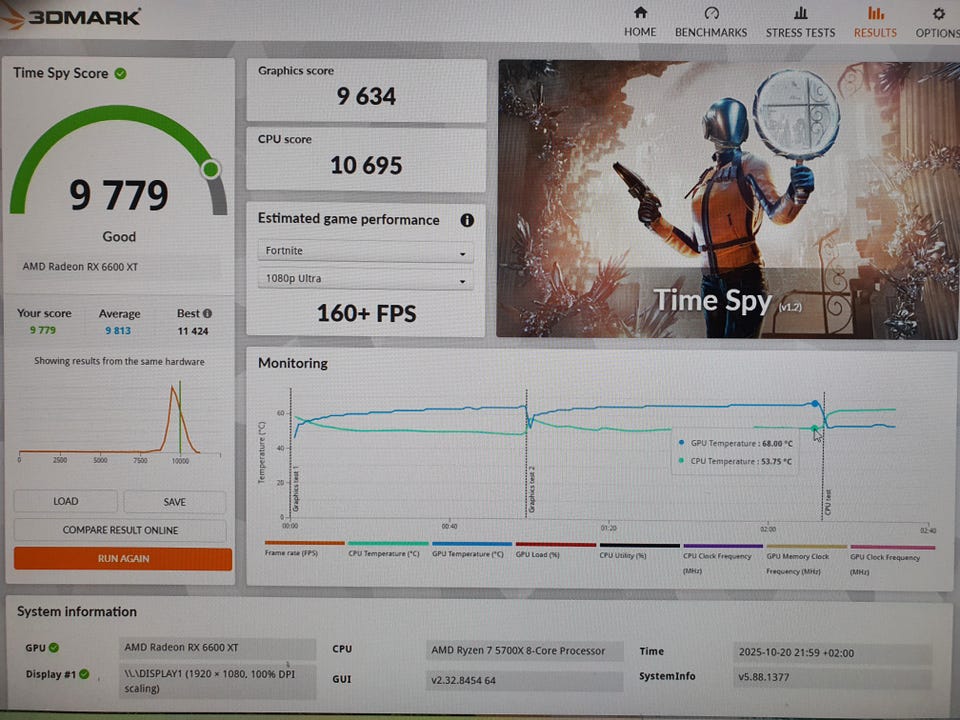960x720 pixels.
Task: Click the Display #1 green check icon
Action: pyautogui.click(x=84, y=674)
